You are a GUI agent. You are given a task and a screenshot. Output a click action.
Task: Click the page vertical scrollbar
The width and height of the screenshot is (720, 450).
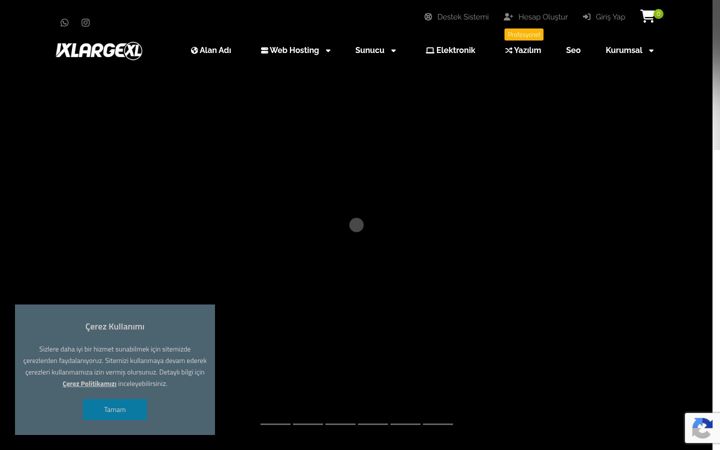point(716,73)
